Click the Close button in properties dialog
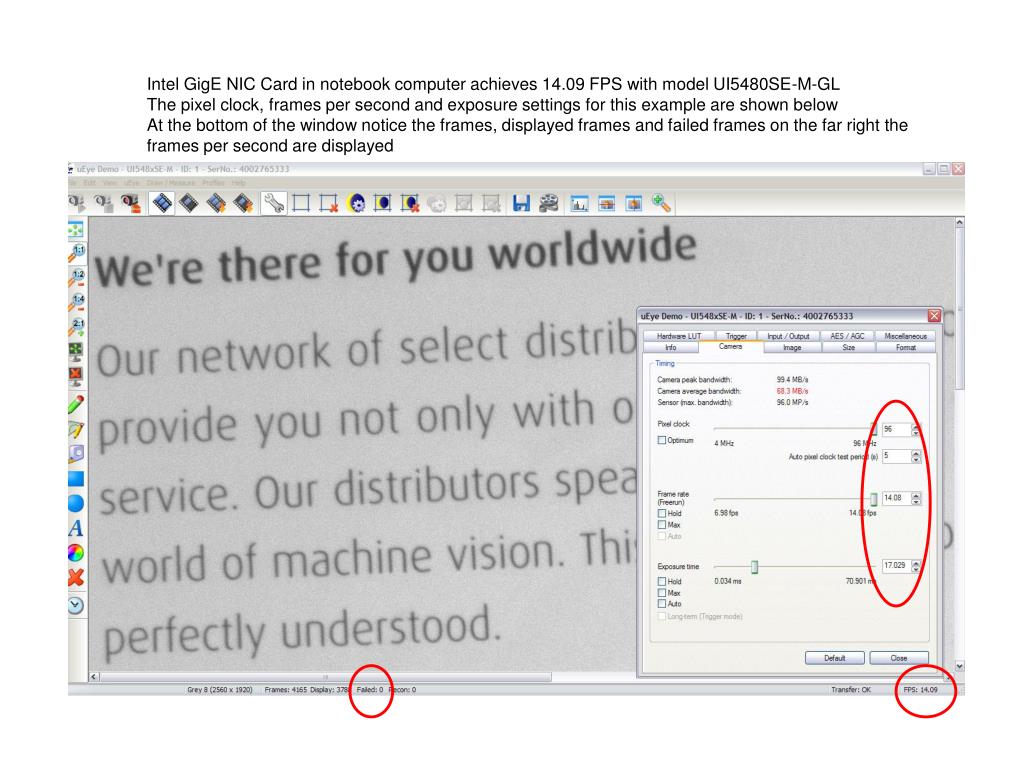 tap(899, 658)
